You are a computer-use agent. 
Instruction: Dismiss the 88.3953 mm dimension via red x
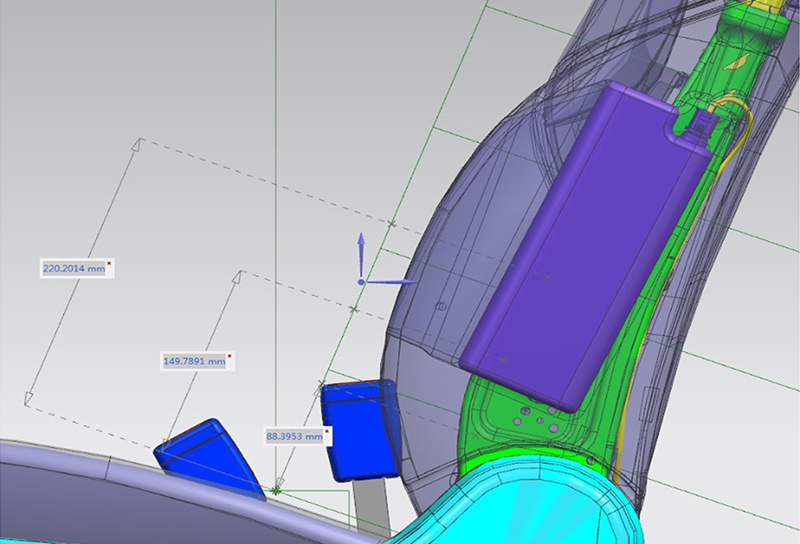click(327, 431)
